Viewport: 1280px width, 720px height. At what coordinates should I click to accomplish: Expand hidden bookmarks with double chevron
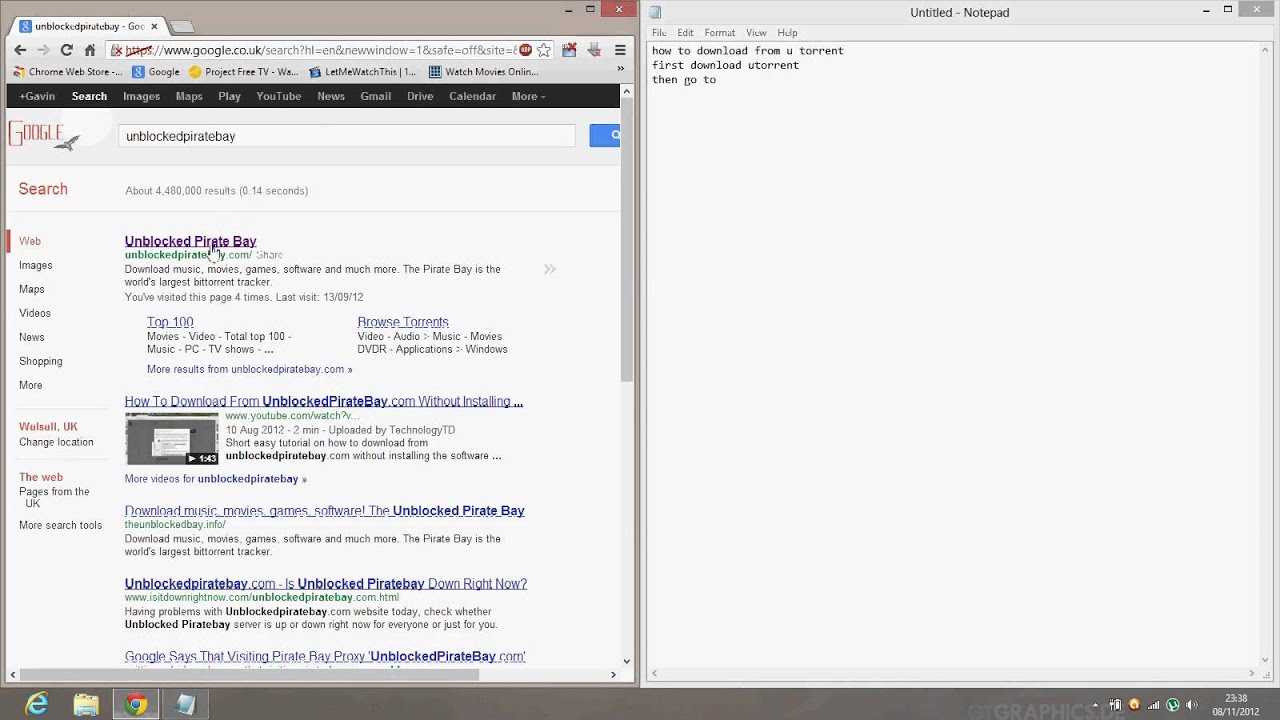(x=620, y=69)
